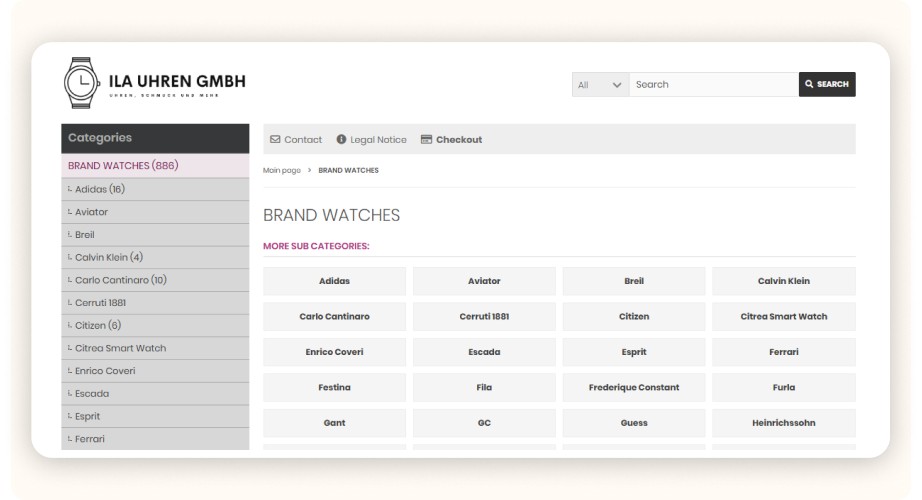Open Frederique Constant sub category tile
922x500 pixels.
634,388
